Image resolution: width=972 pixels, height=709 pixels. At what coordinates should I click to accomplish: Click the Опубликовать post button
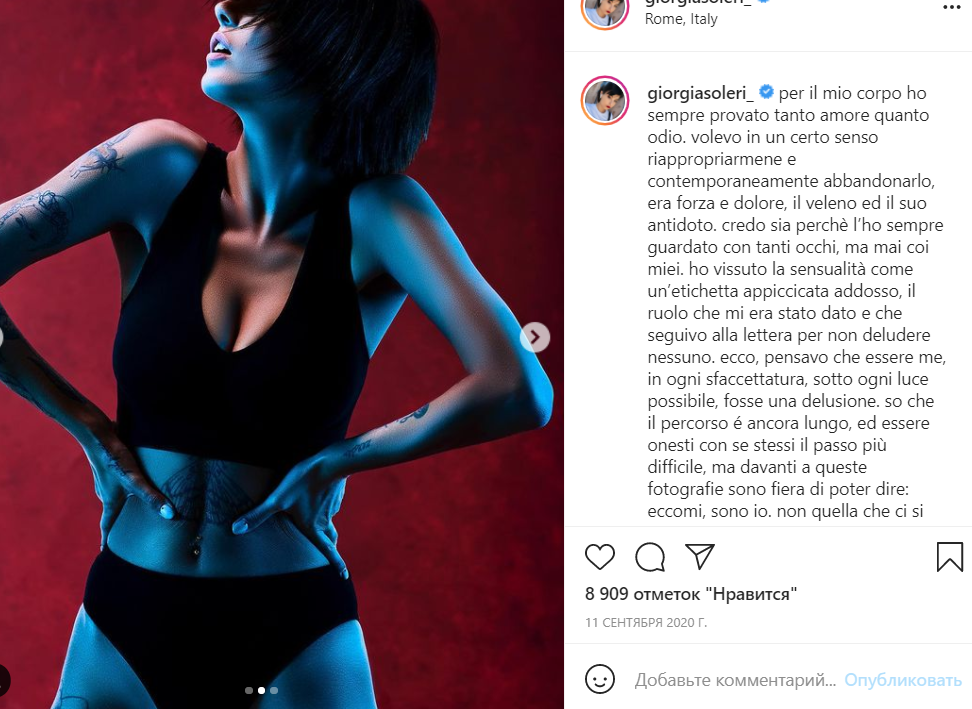click(903, 680)
